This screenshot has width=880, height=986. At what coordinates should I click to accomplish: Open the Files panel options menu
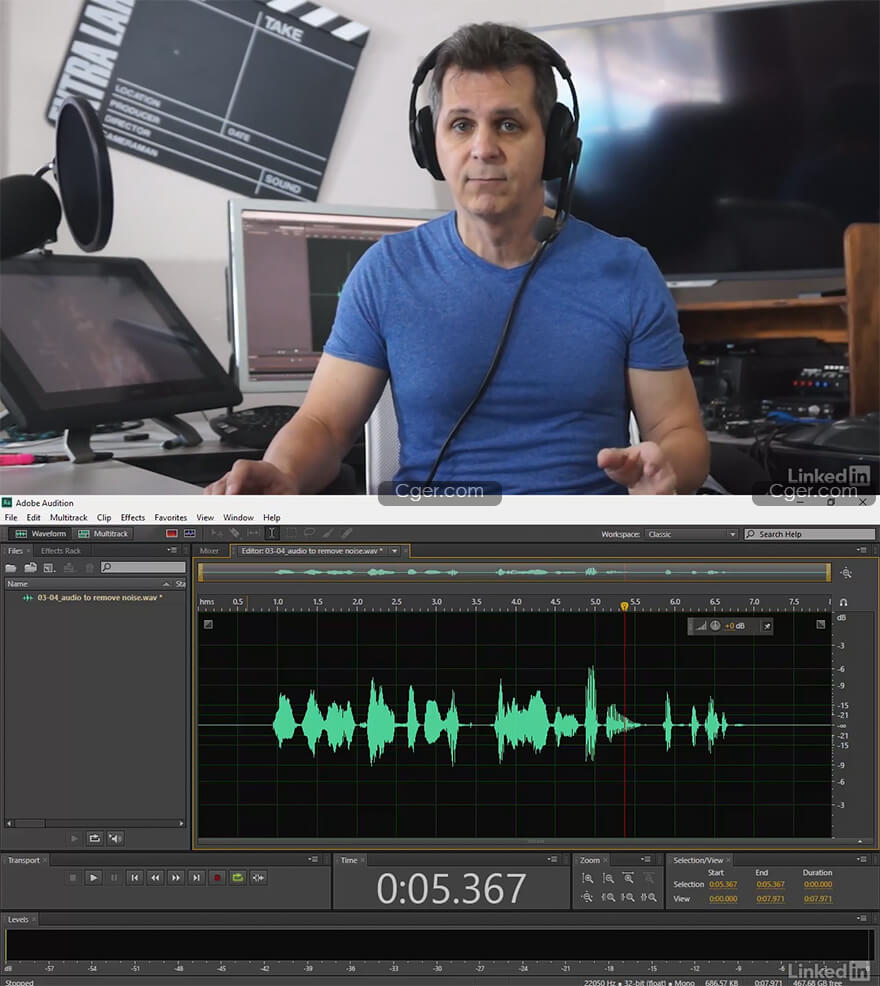(x=172, y=550)
